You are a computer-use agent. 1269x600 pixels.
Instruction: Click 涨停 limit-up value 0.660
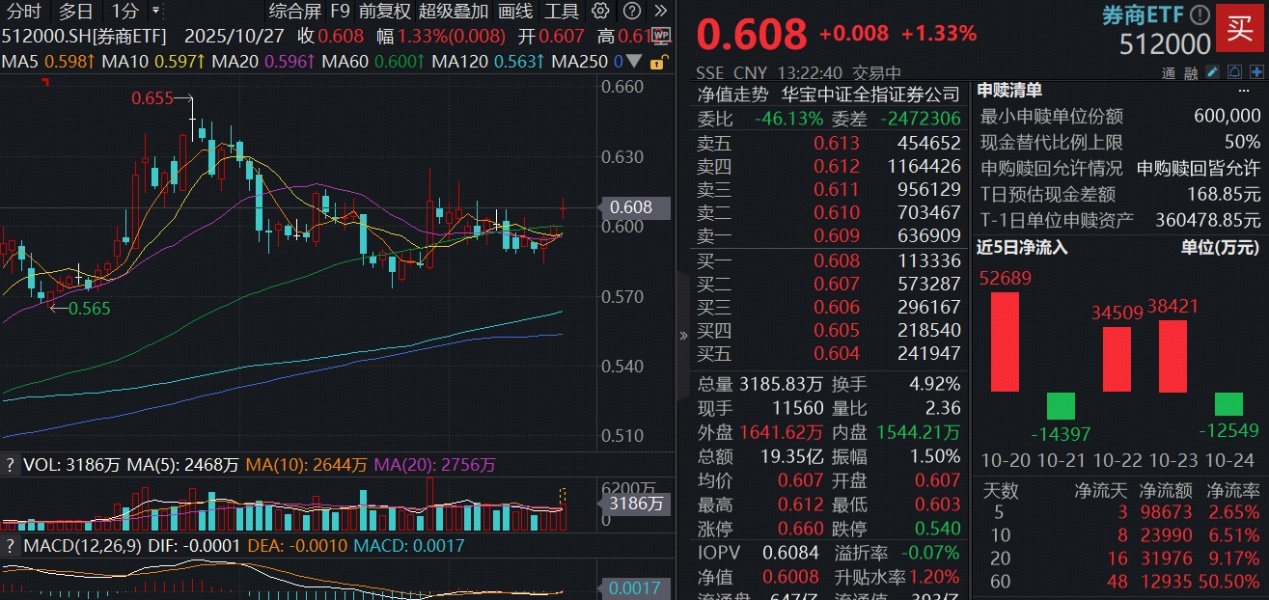(x=798, y=529)
